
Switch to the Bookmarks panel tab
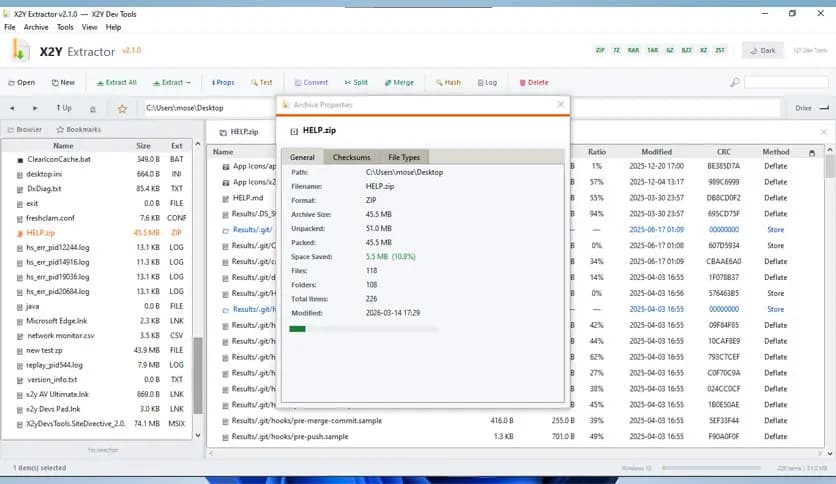pyautogui.click(x=78, y=130)
